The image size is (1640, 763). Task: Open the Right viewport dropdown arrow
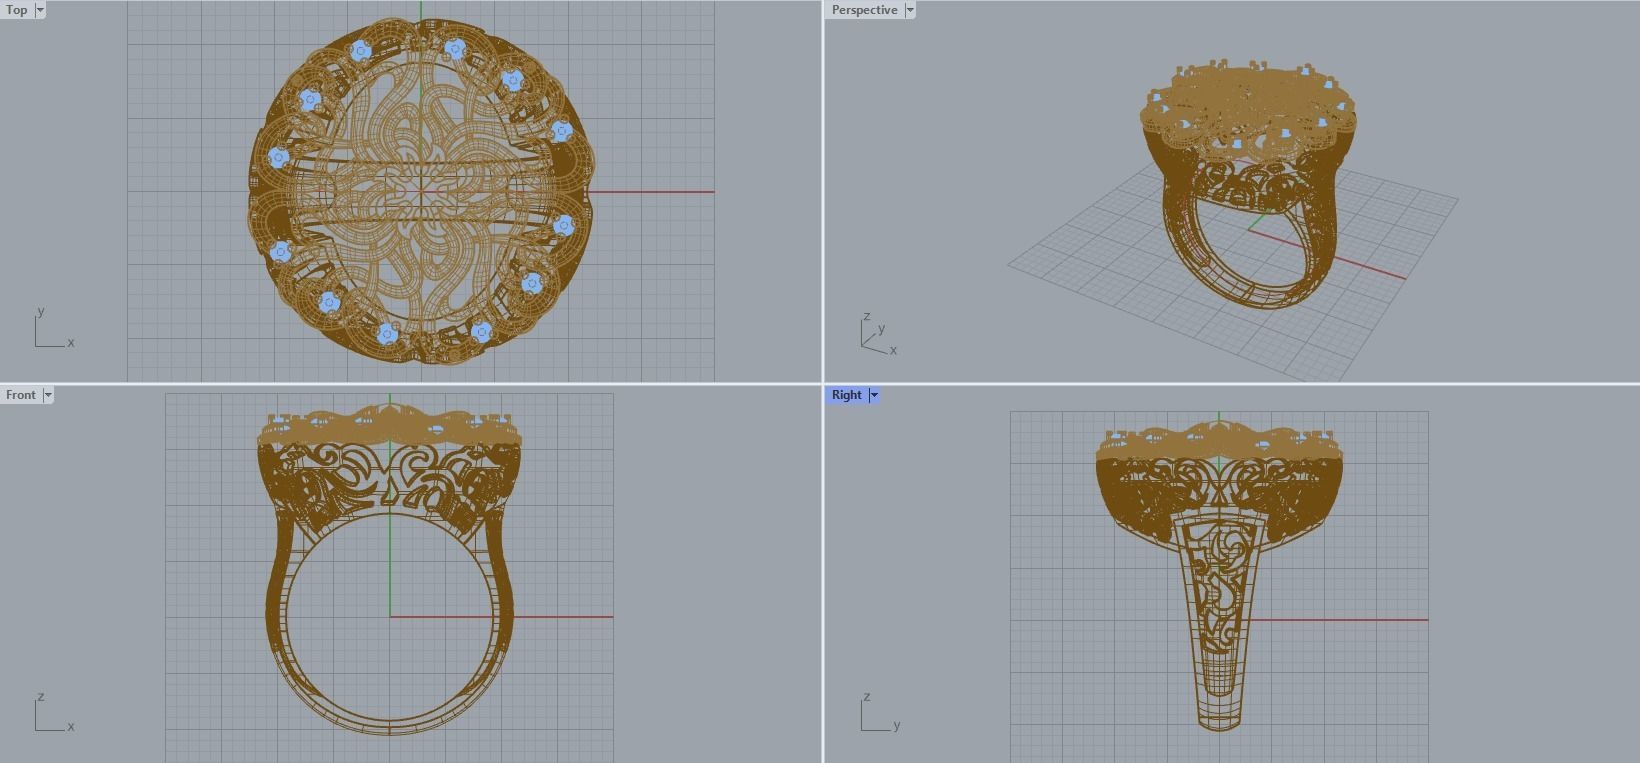click(x=874, y=395)
